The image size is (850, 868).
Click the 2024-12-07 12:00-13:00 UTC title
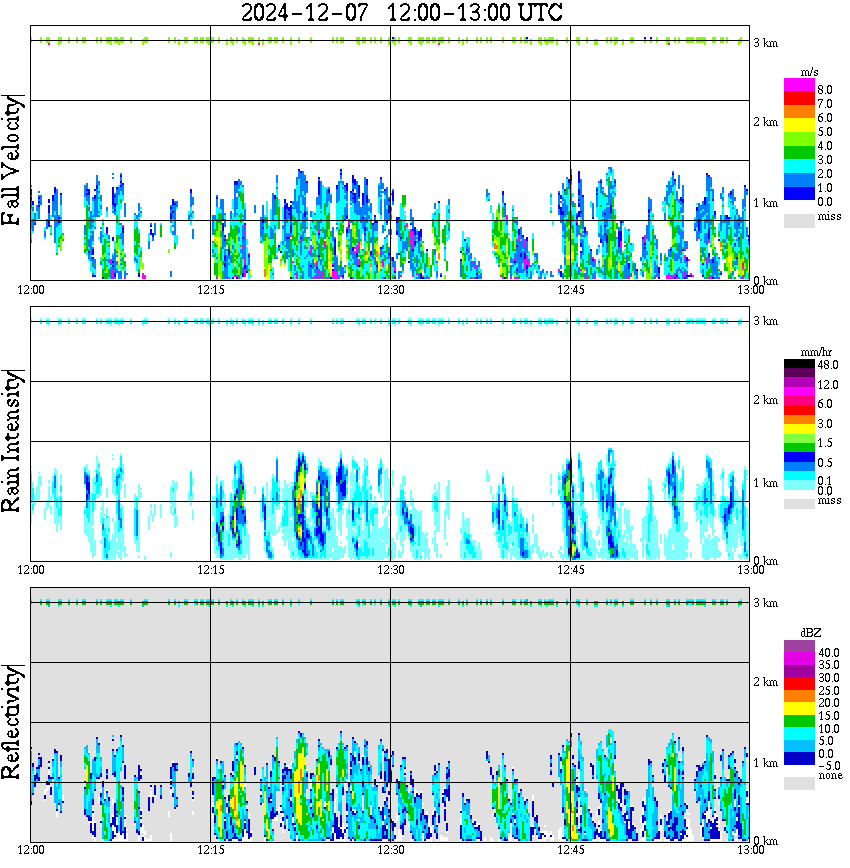click(401, 12)
